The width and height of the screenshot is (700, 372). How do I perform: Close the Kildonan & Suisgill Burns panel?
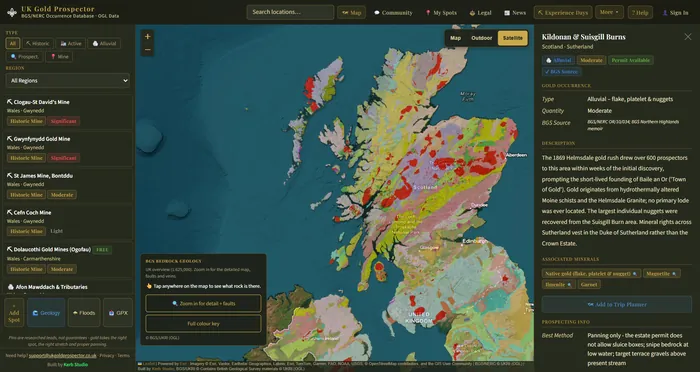[x=688, y=37]
